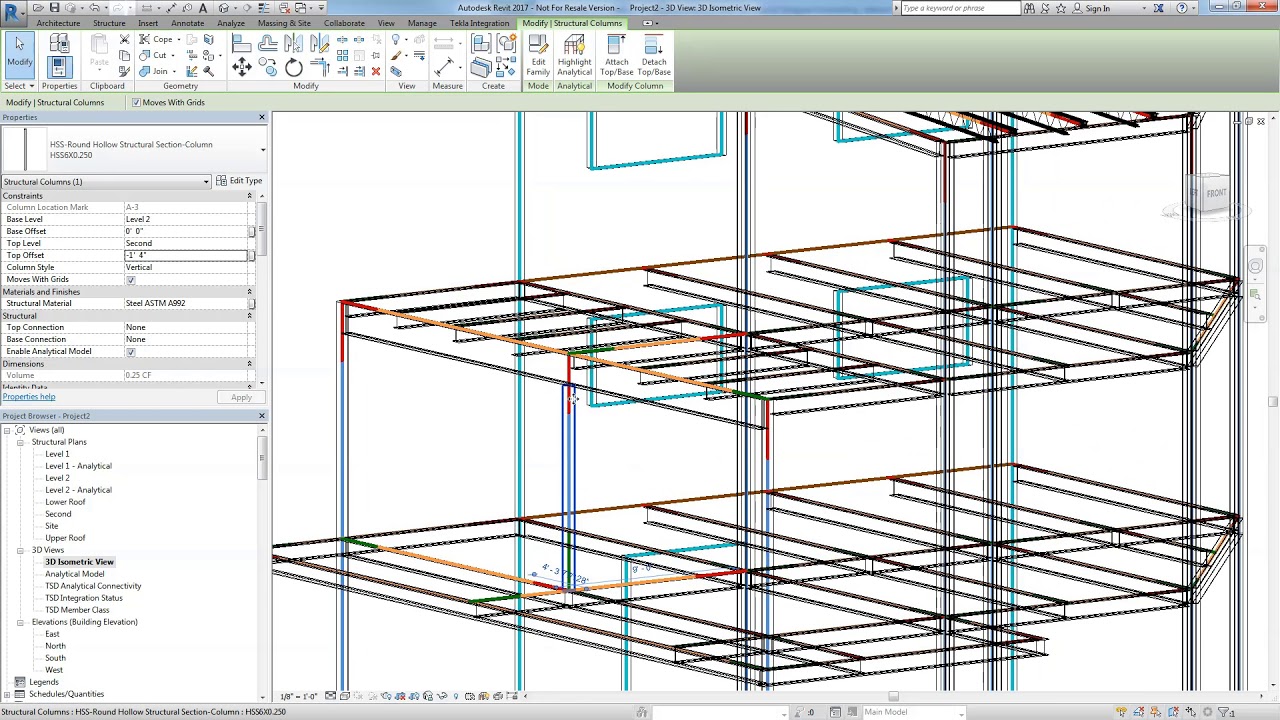Open Level 2 - Analytical plan view
This screenshot has width=1280, height=720.
78,490
